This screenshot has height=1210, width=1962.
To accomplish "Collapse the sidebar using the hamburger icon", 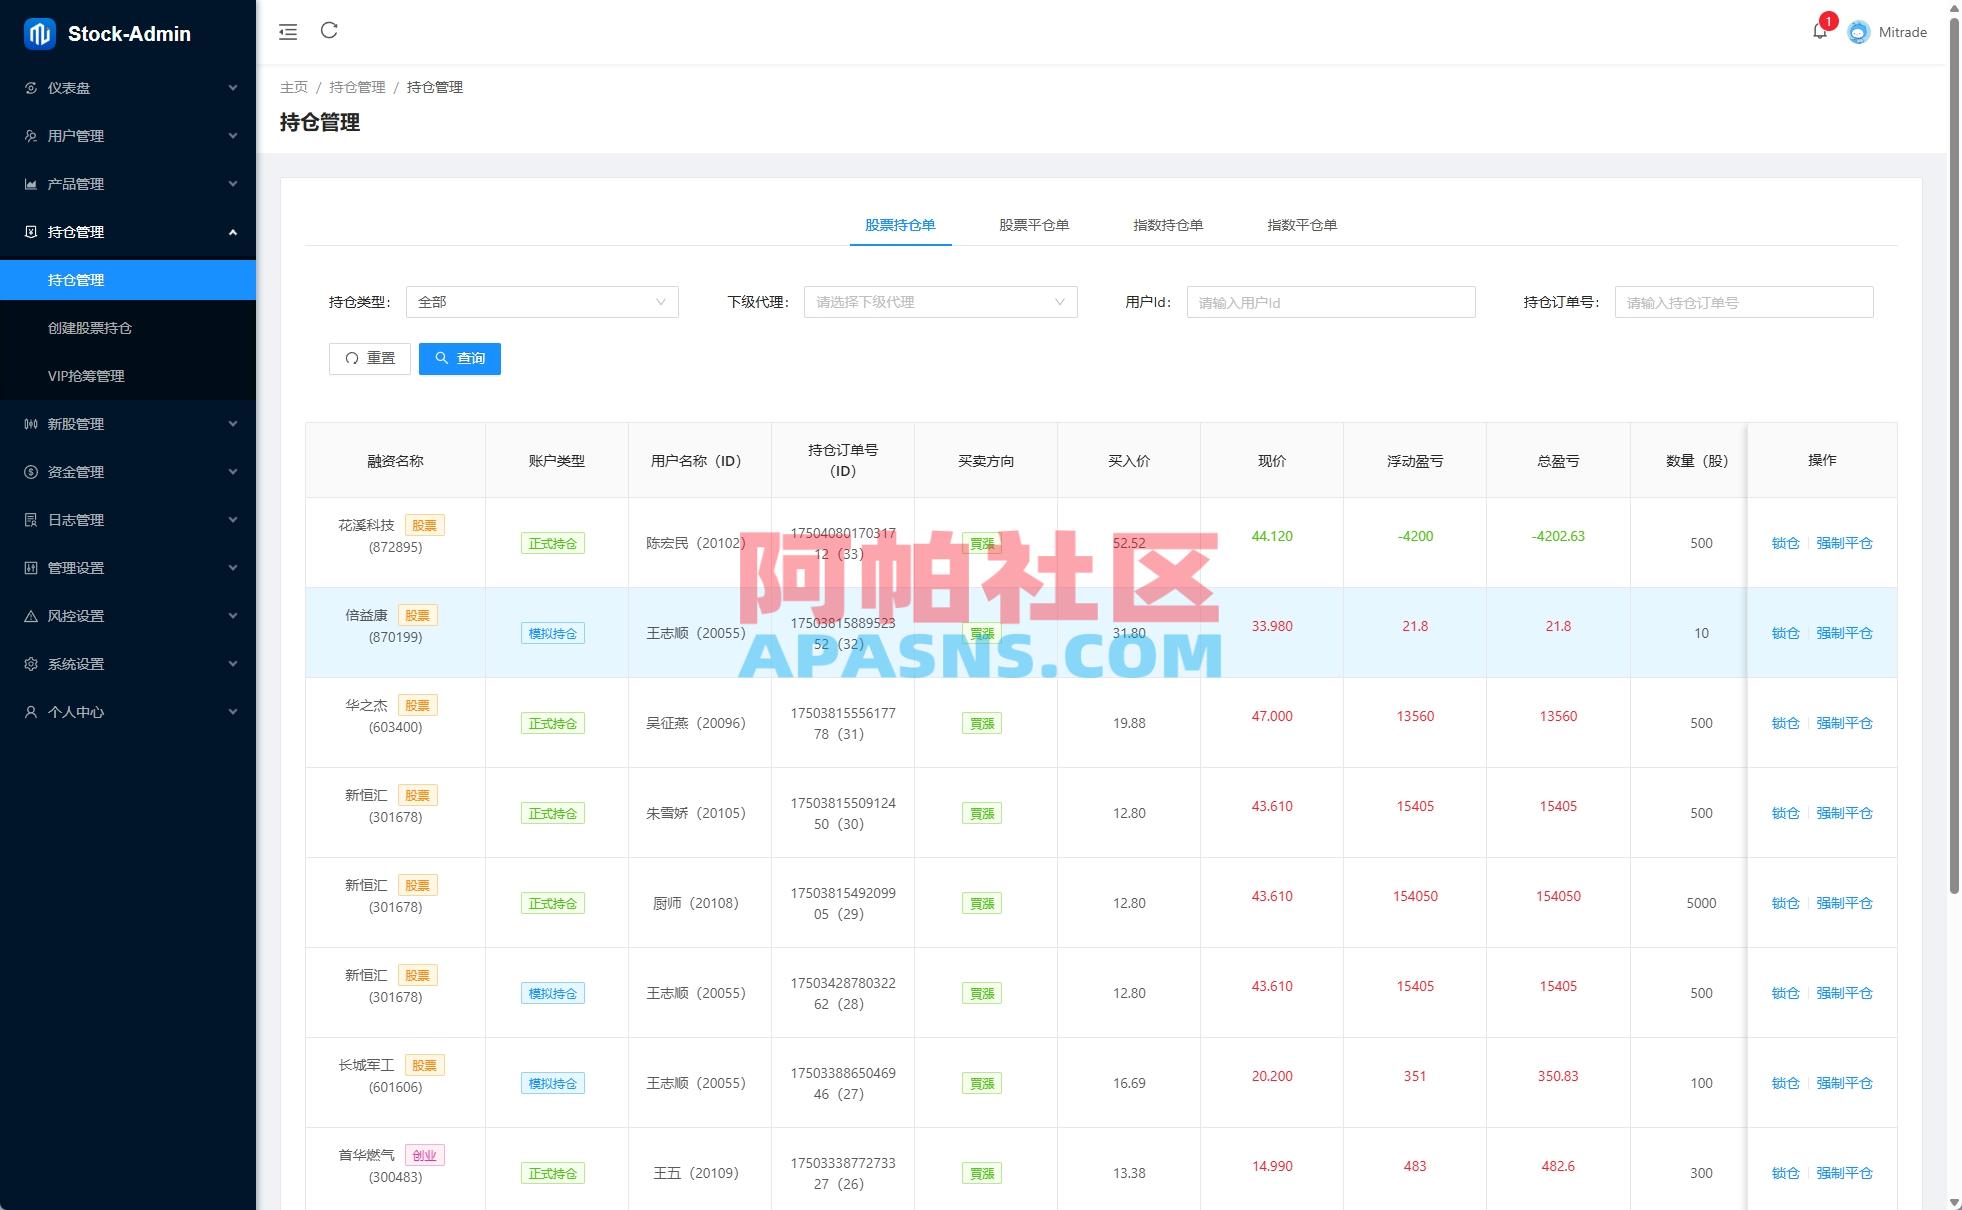I will click(x=288, y=31).
